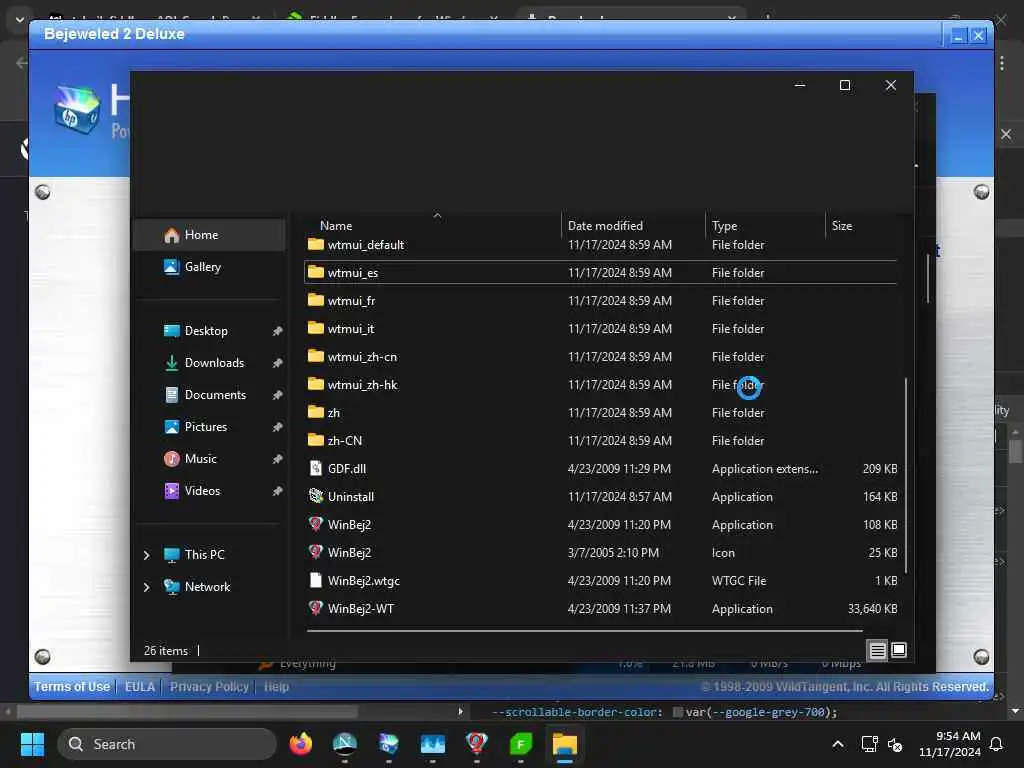Open the Windows Start menu

coord(32,744)
